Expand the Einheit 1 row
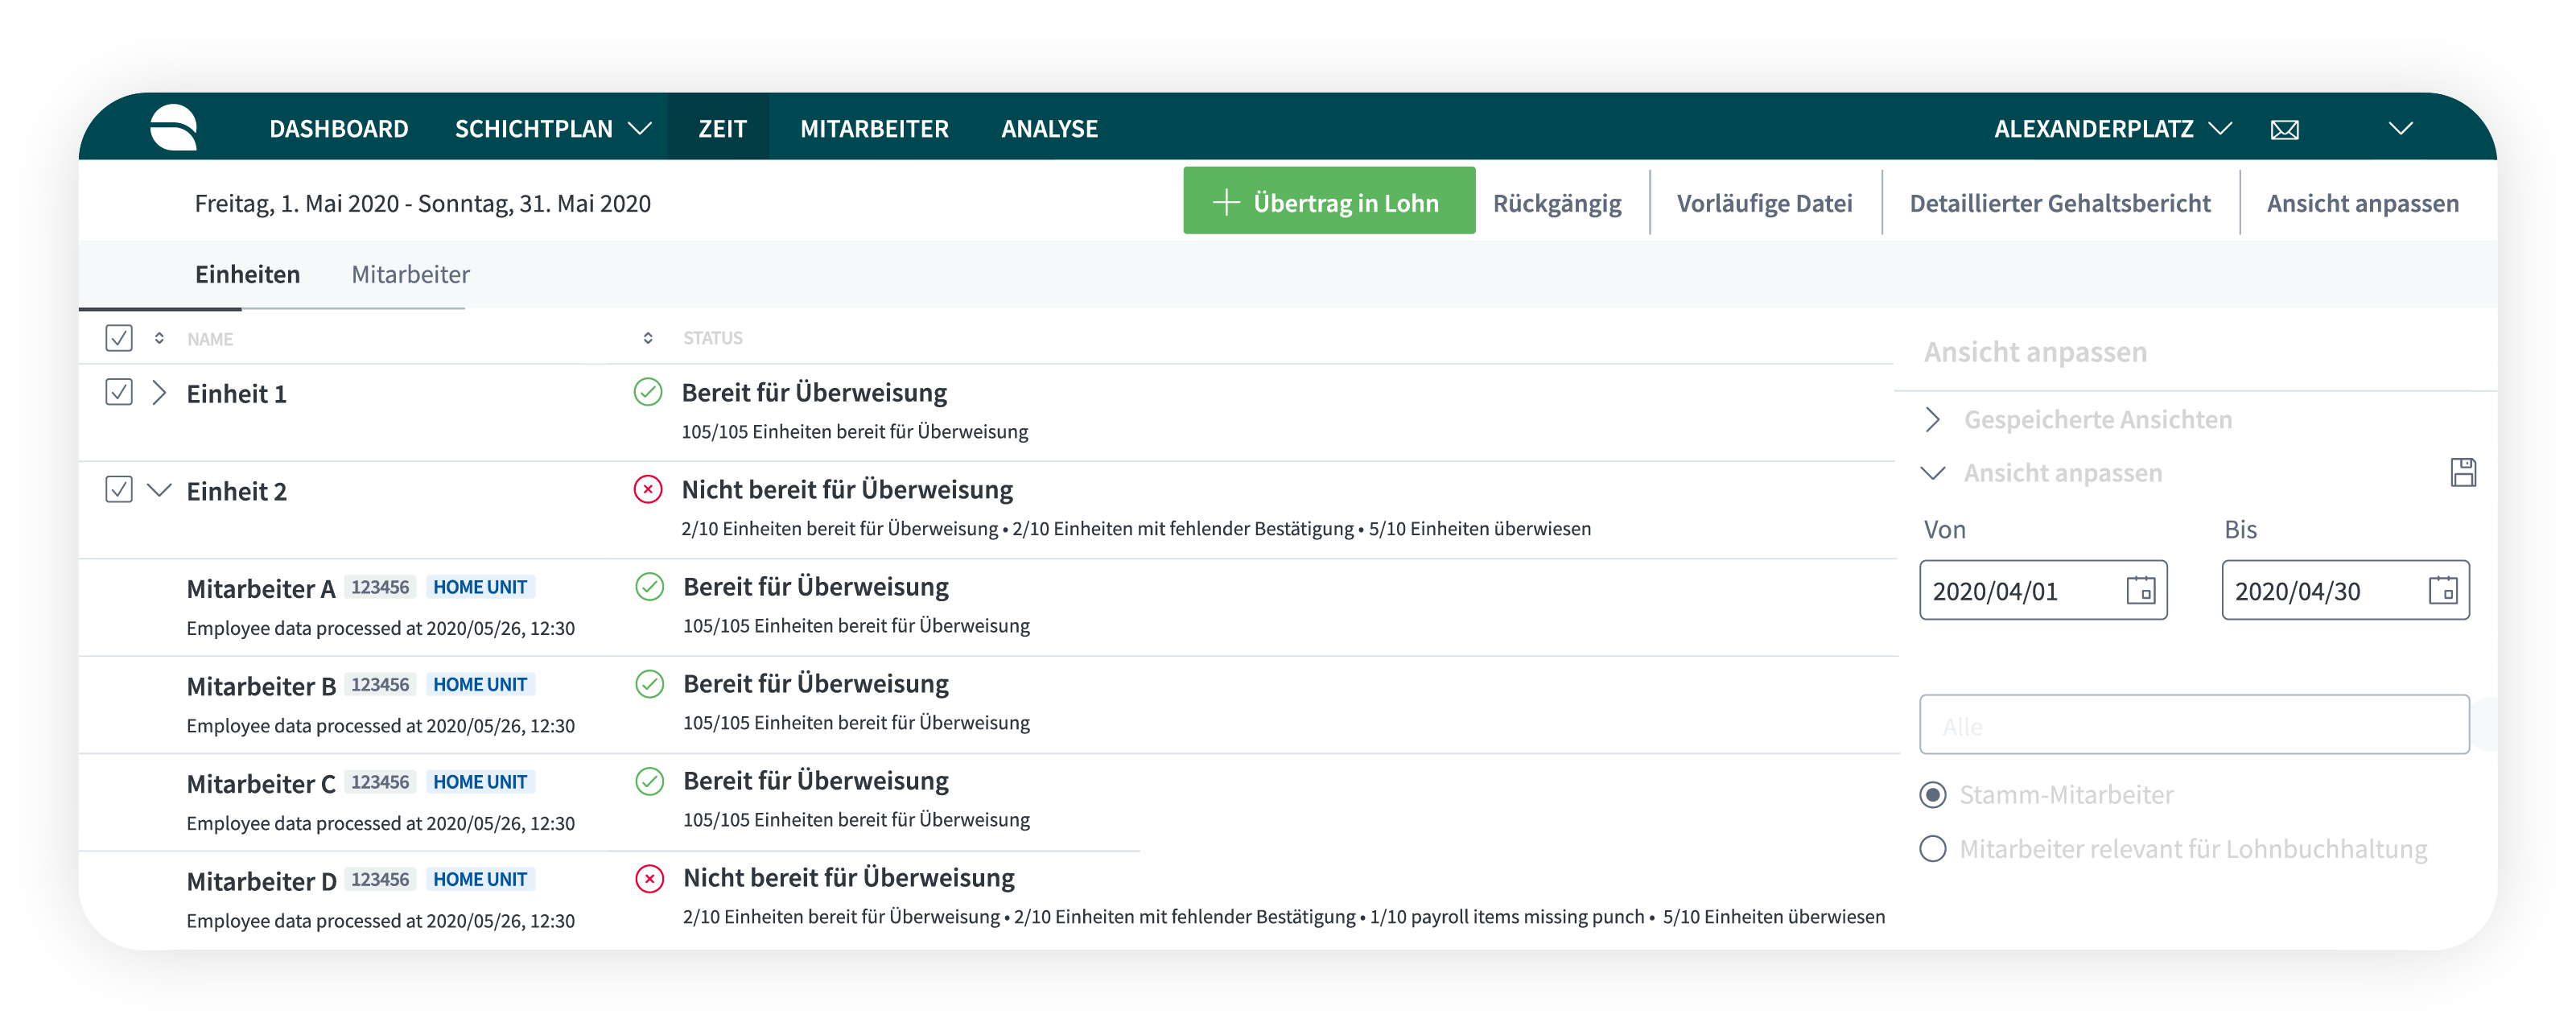2576x1035 pixels. tap(159, 392)
